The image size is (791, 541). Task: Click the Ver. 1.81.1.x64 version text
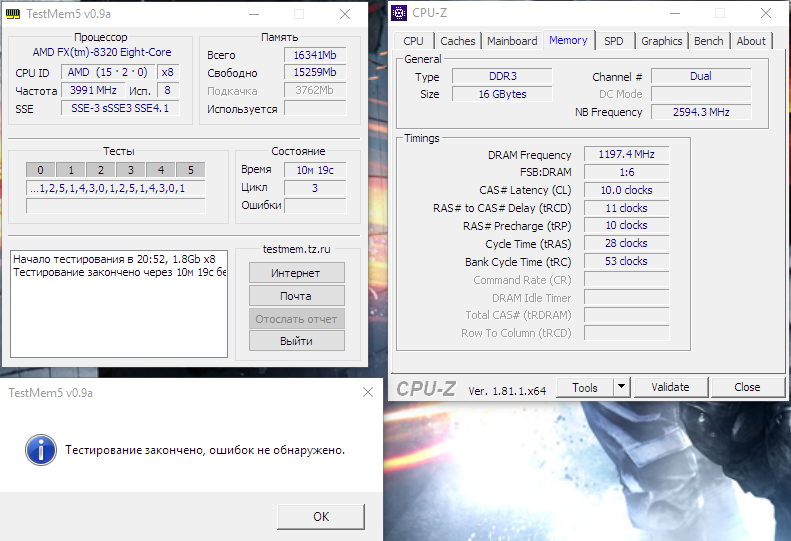pyautogui.click(x=507, y=391)
